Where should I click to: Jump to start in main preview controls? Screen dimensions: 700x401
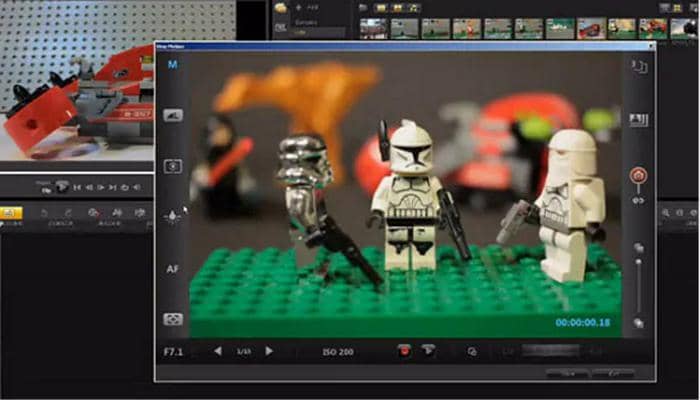[77, 188]
